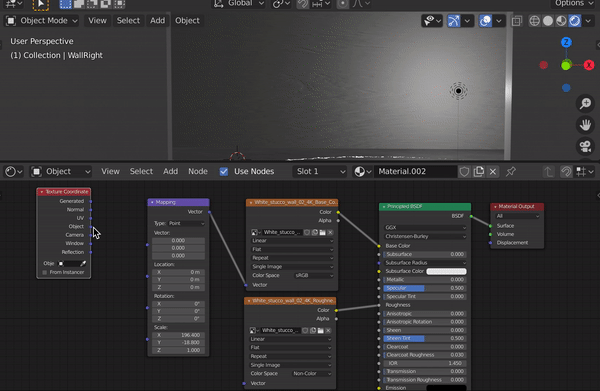Collapse the Material Output node
This screenshot has width=600, height=391.
495,207
